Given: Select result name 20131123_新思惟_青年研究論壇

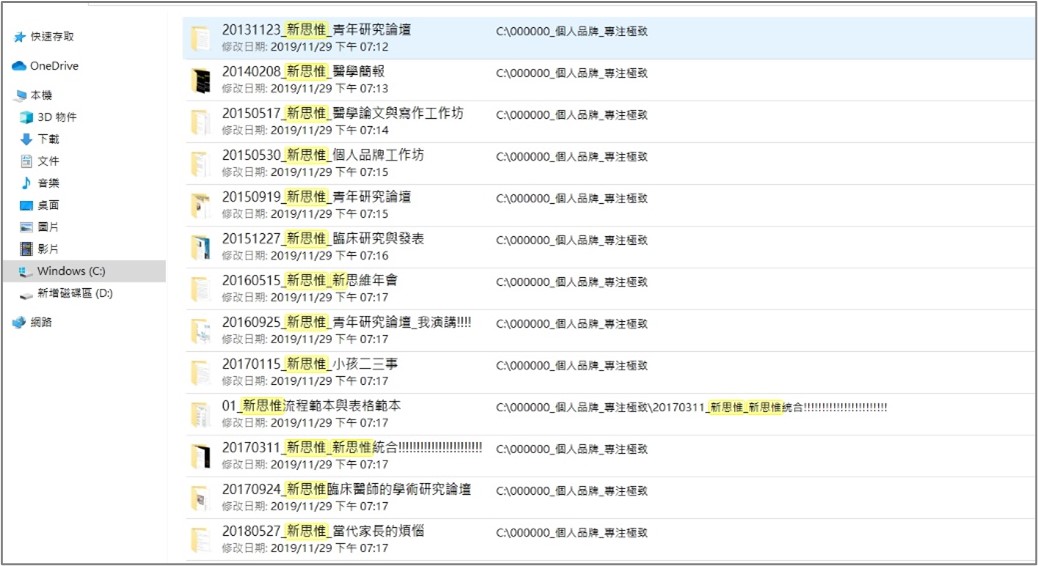Looking at the screenshot, I should (316, 30).
